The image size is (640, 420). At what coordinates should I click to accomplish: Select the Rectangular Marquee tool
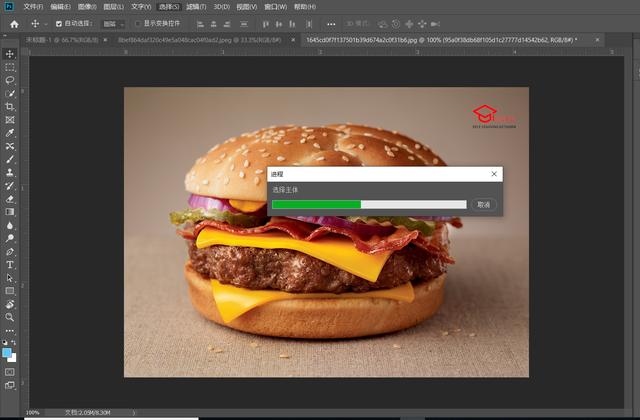tap(10, 67)
